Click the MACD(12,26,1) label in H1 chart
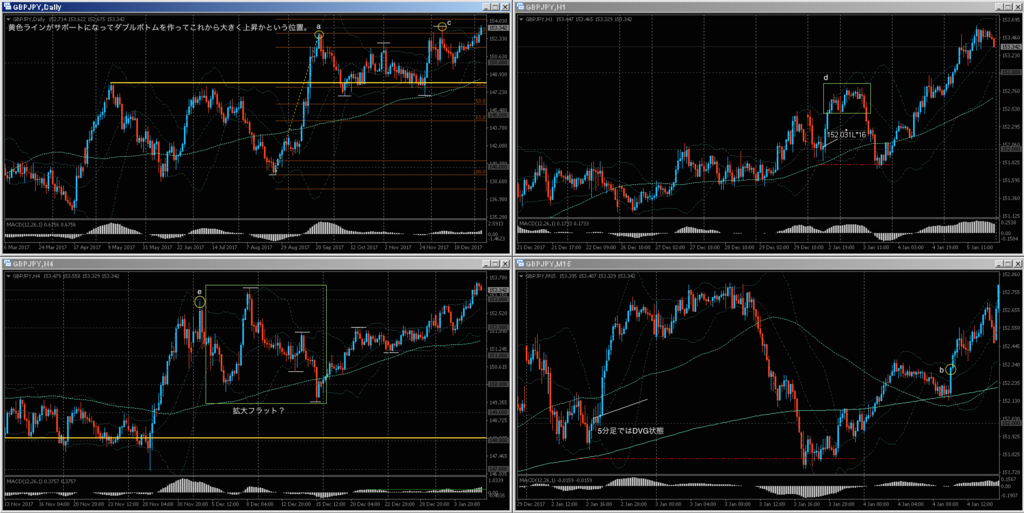1024x513 pixels. 536,224
